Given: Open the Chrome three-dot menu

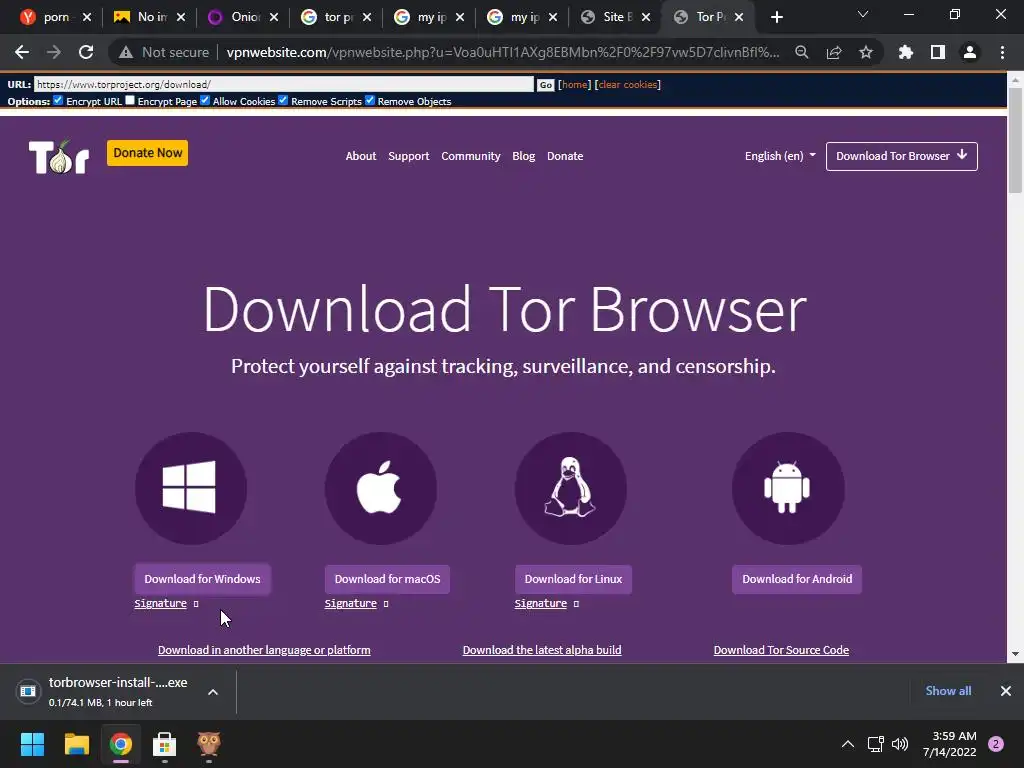Looking at the screenshot, I should [1002, 52].
